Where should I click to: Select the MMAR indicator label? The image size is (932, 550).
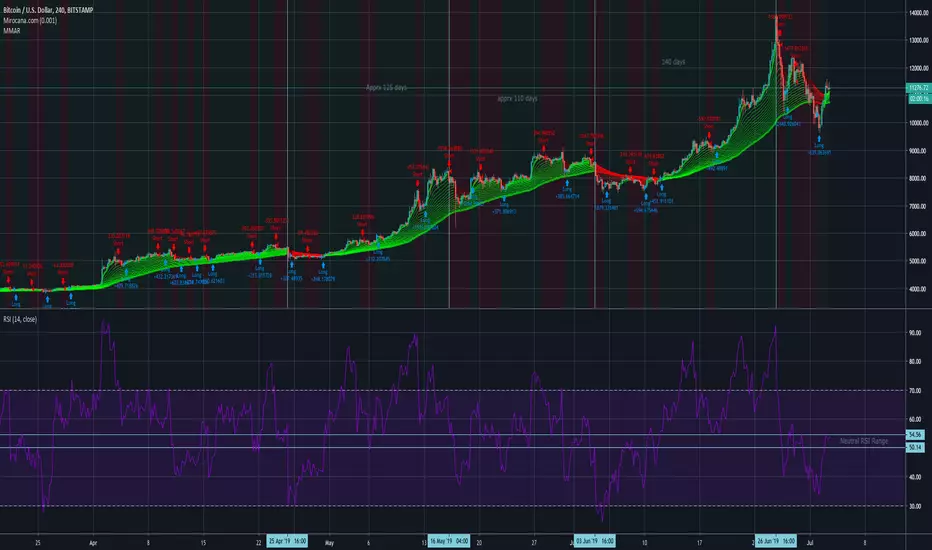[12, 30]
